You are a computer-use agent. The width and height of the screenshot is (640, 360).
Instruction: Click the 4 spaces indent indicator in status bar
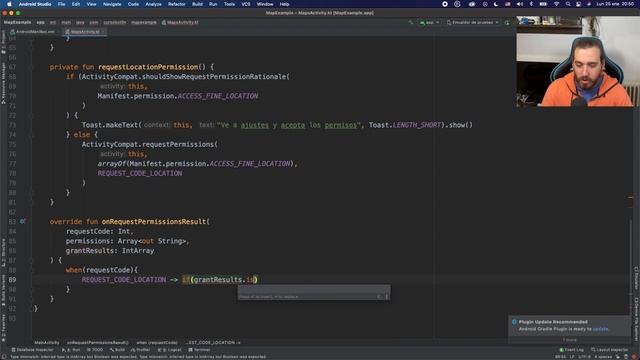(602, 357)
